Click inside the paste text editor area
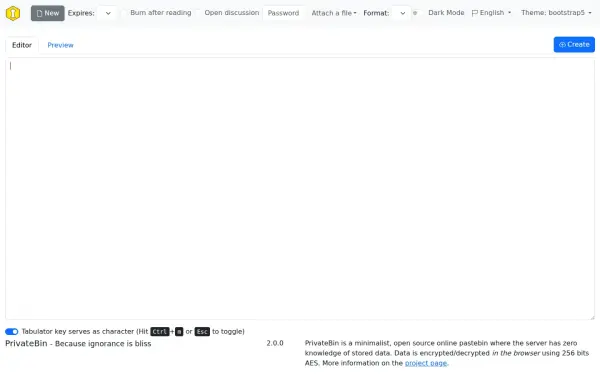This screenshot has height=375, width=600. [x=300, y=188]
